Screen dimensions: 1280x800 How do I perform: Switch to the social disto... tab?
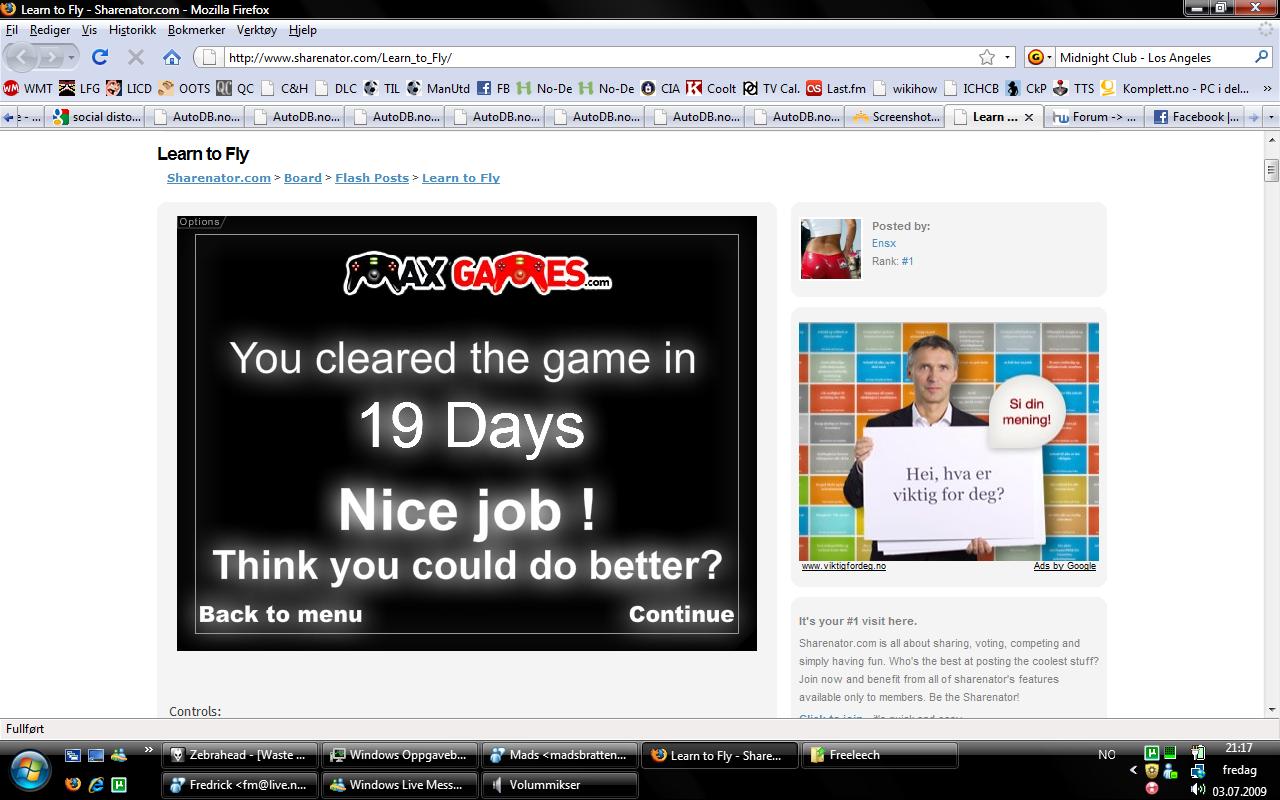[x=95, y=117]
